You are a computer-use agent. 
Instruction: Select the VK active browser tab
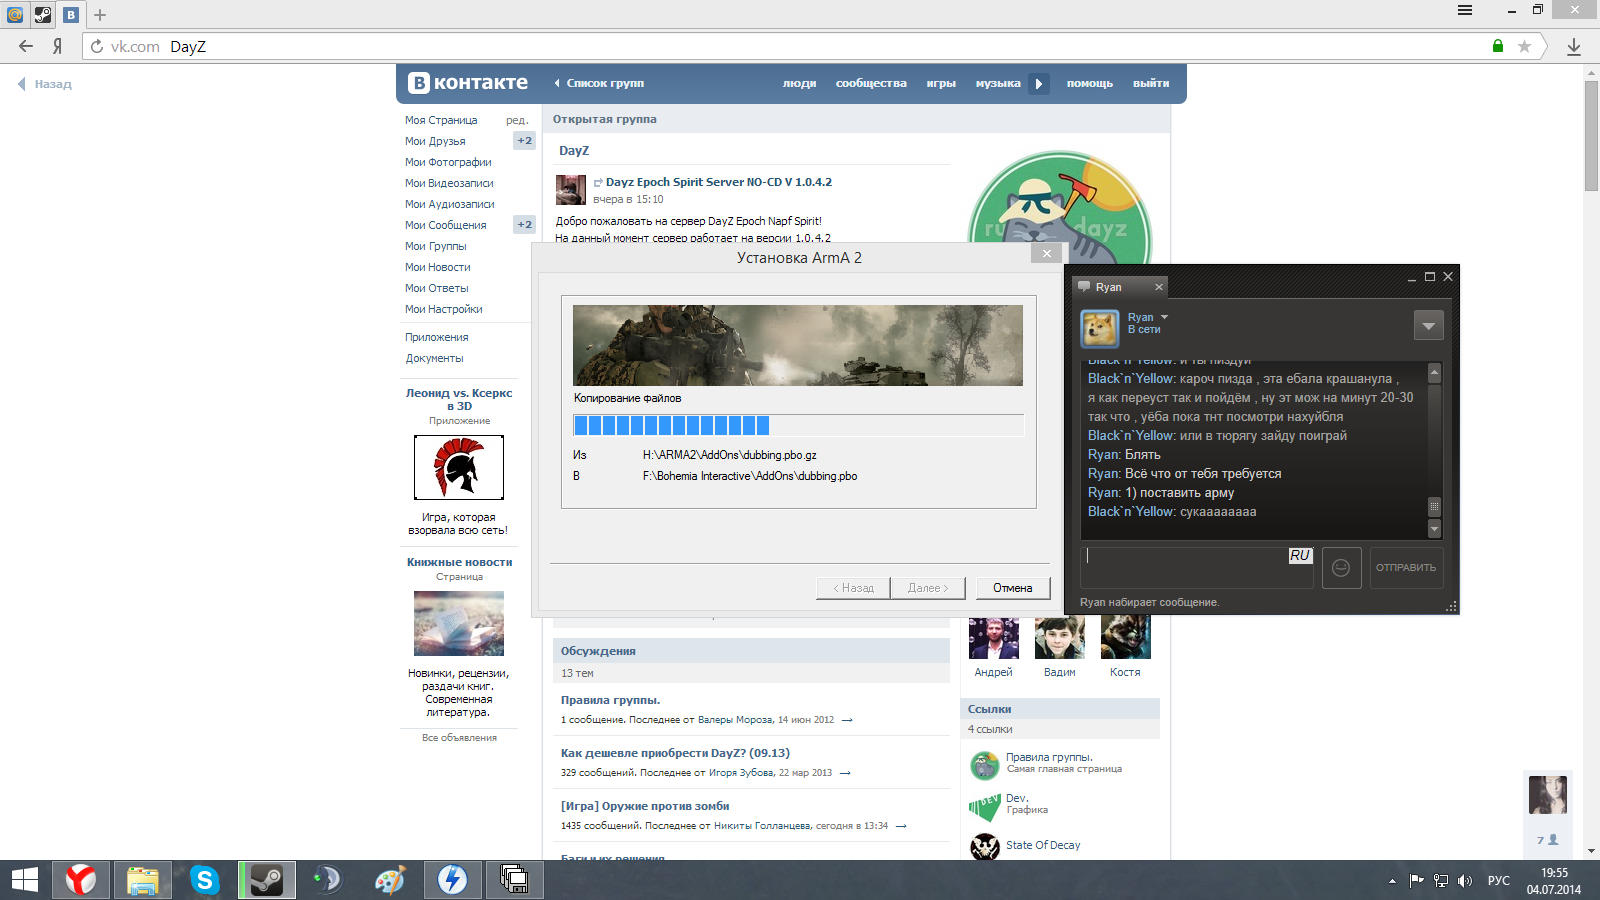pyautogui.click(x=71, y=14)
